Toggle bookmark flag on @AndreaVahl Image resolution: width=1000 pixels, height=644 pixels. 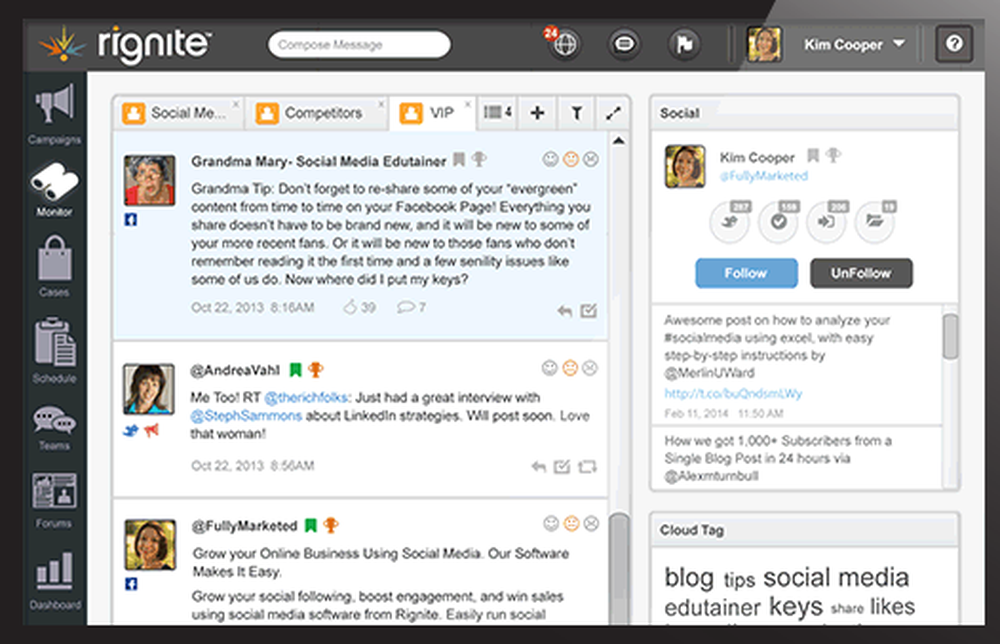(x=295, y=369)
